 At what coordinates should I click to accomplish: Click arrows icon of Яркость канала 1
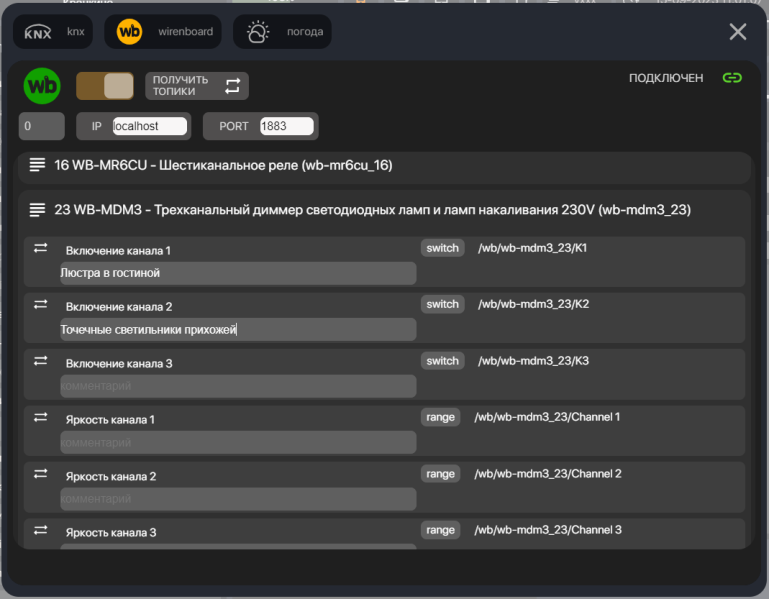41,417
